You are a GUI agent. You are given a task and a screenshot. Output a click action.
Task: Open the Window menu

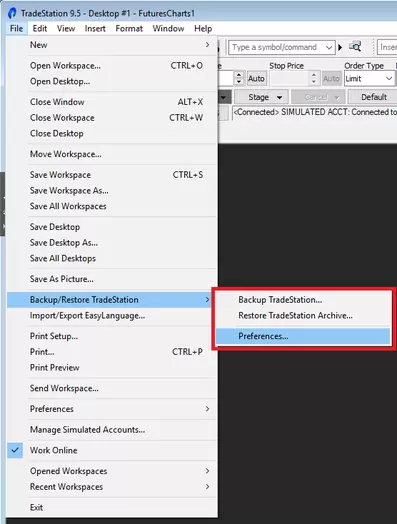coord(168,28)
